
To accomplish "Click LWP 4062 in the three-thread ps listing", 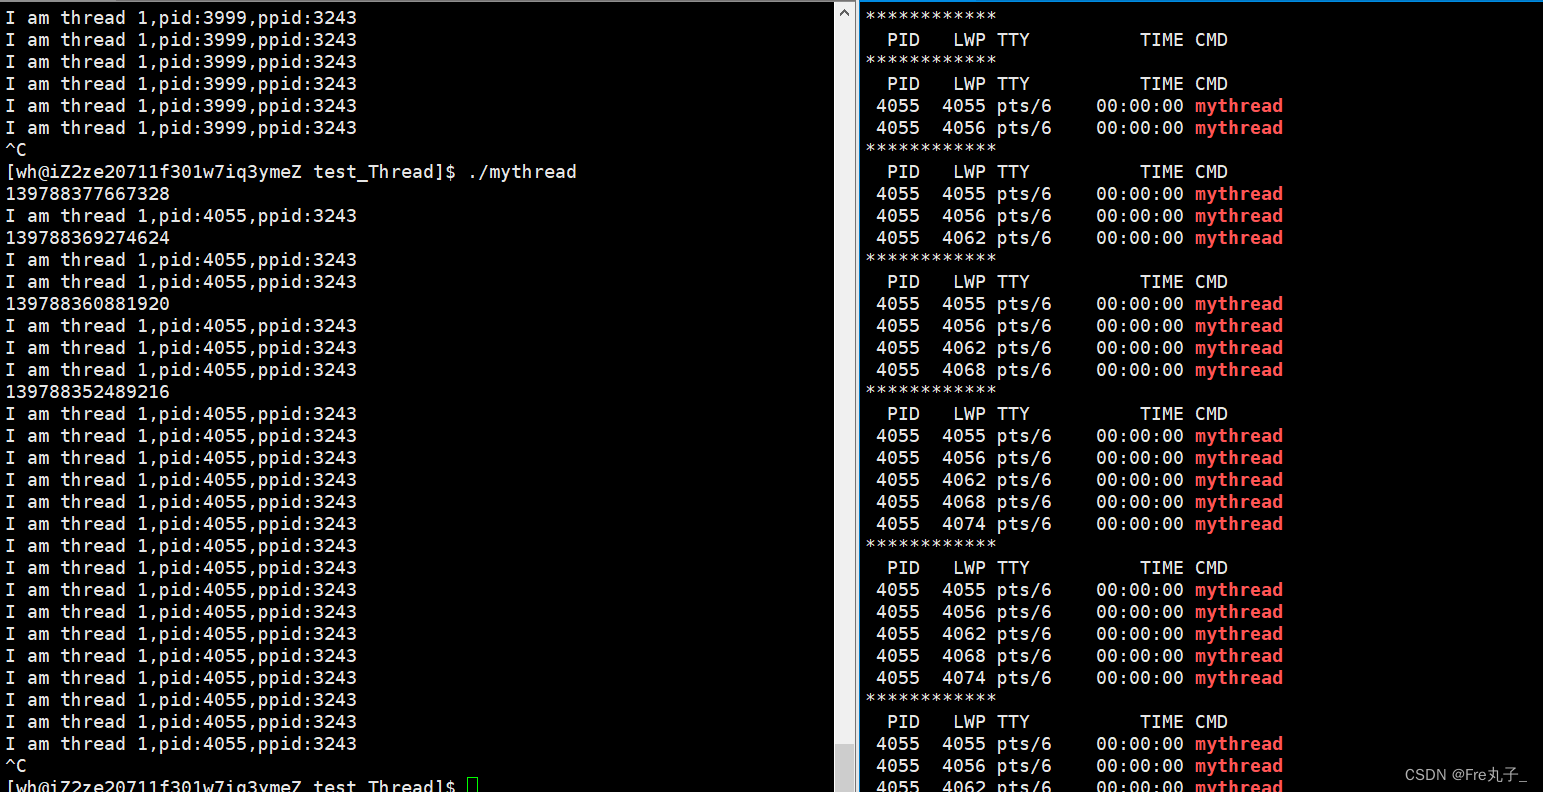I will click(964, 238).
